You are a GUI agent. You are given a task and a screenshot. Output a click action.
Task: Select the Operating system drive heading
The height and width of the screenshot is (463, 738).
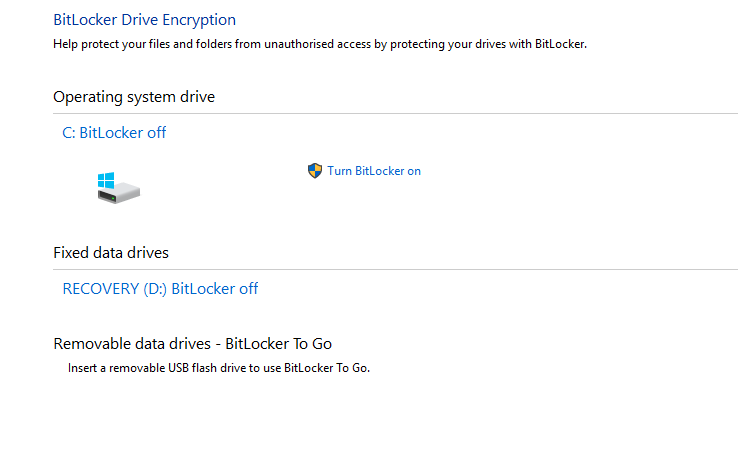(x=134, y=97)
